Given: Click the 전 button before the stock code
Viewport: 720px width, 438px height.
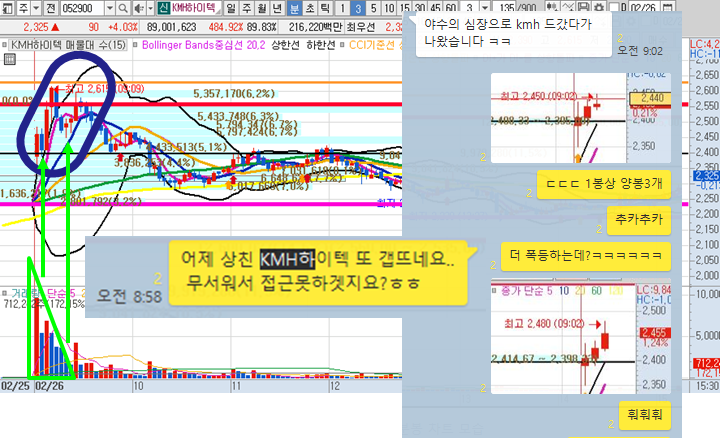Looking at the screenshot, I should (51, 8).
